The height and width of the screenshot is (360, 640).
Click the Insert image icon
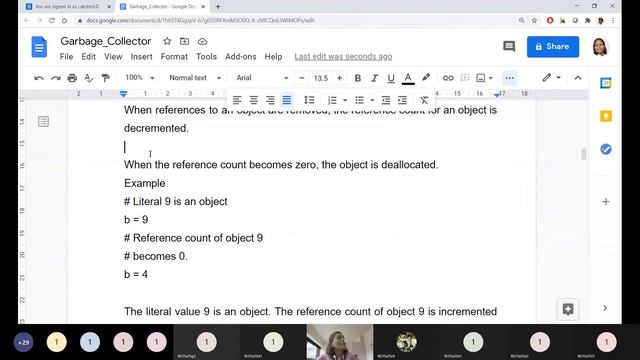pos(481,78)
